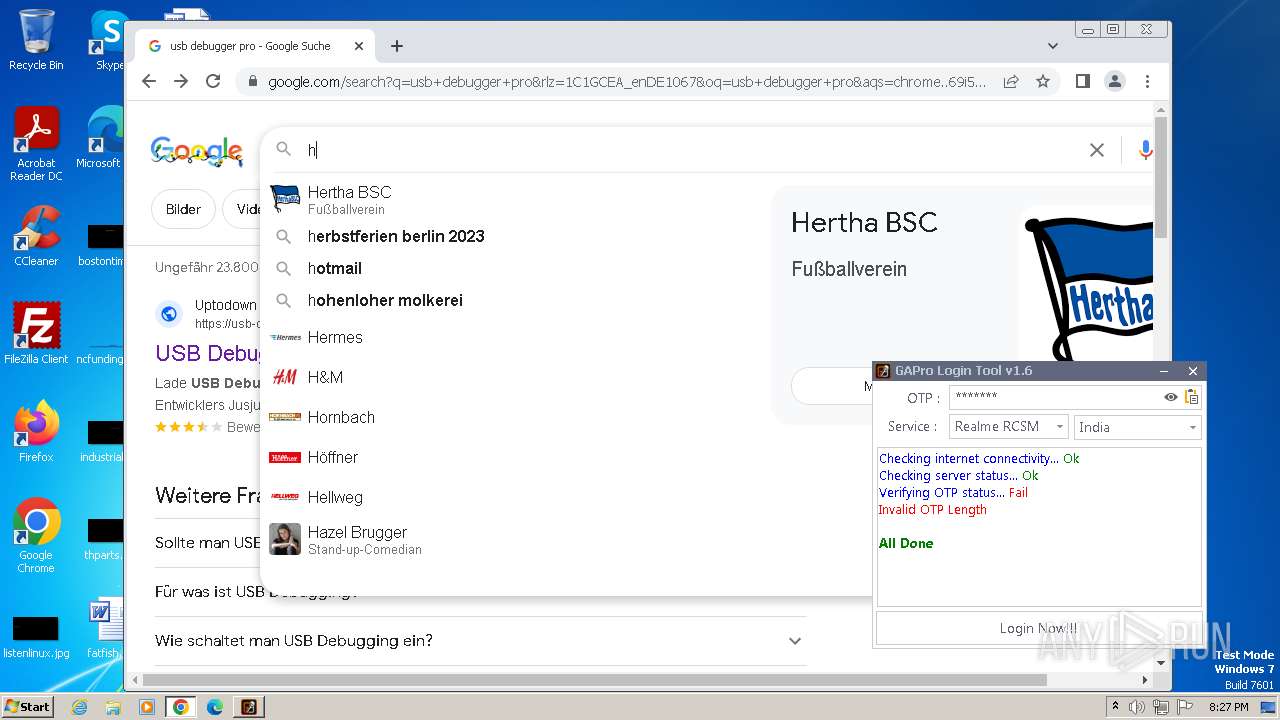
Task: Open CCleaner desktop icon
Action: pos(36,236)
